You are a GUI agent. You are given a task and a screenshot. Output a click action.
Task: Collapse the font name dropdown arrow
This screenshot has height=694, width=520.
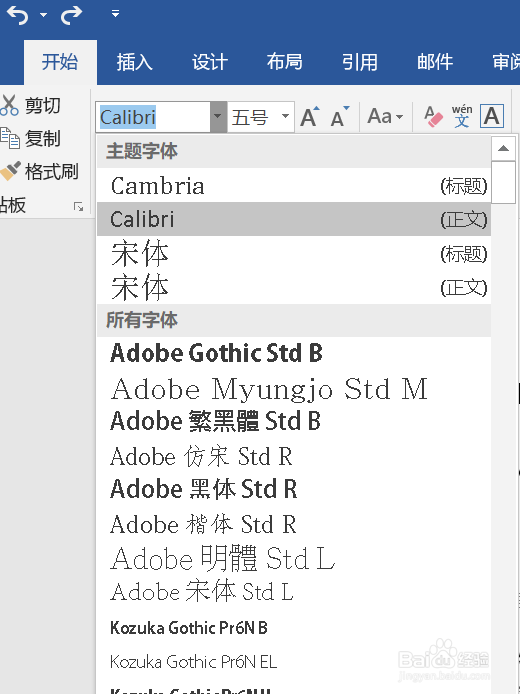[x=218, y=117]
